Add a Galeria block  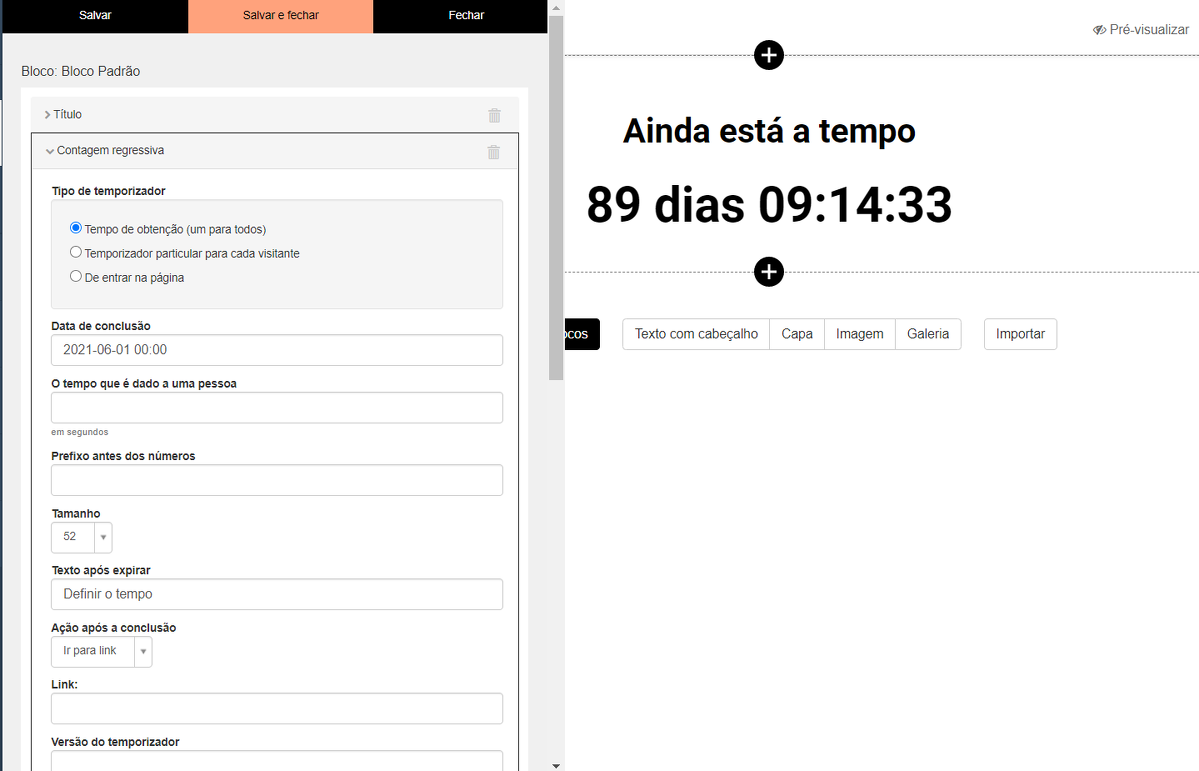pyautogui.click(x=927, y=334)
